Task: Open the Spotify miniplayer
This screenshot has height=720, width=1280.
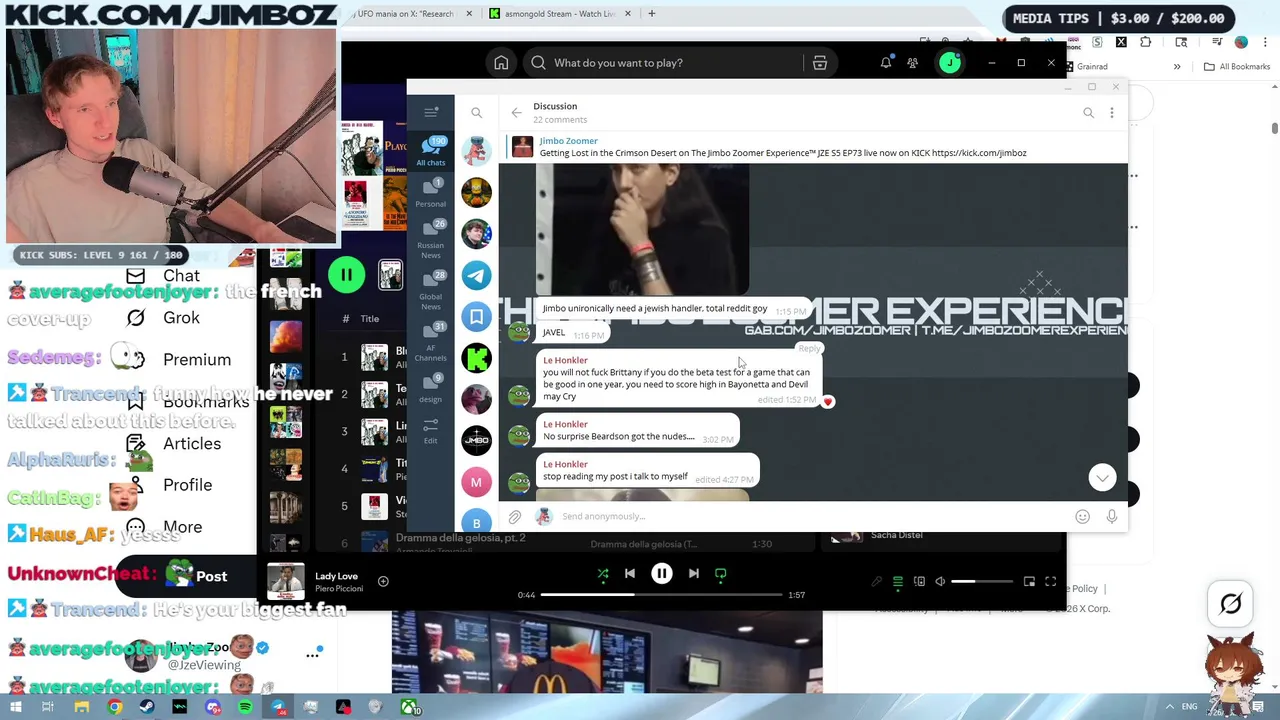Action: 1029,581
